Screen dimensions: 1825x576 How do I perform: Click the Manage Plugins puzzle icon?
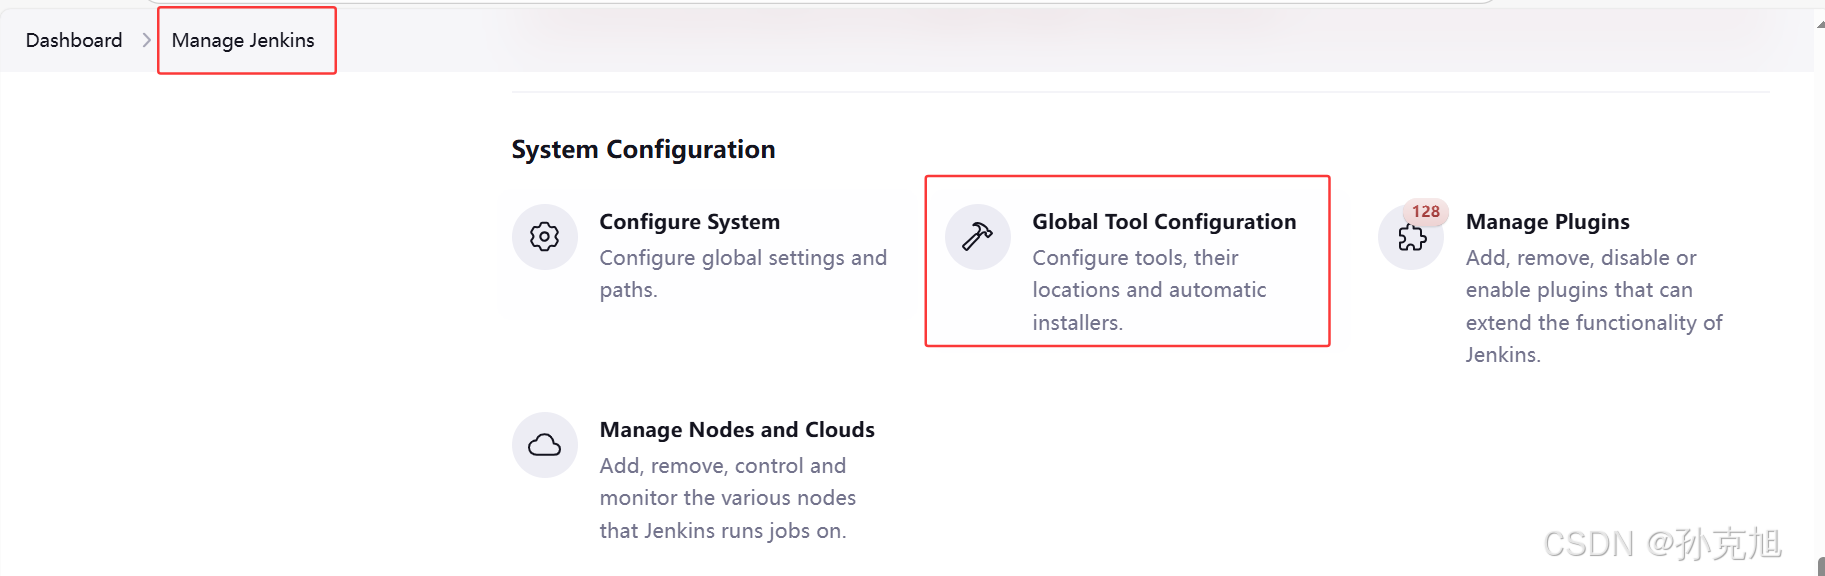[1411, 238]
